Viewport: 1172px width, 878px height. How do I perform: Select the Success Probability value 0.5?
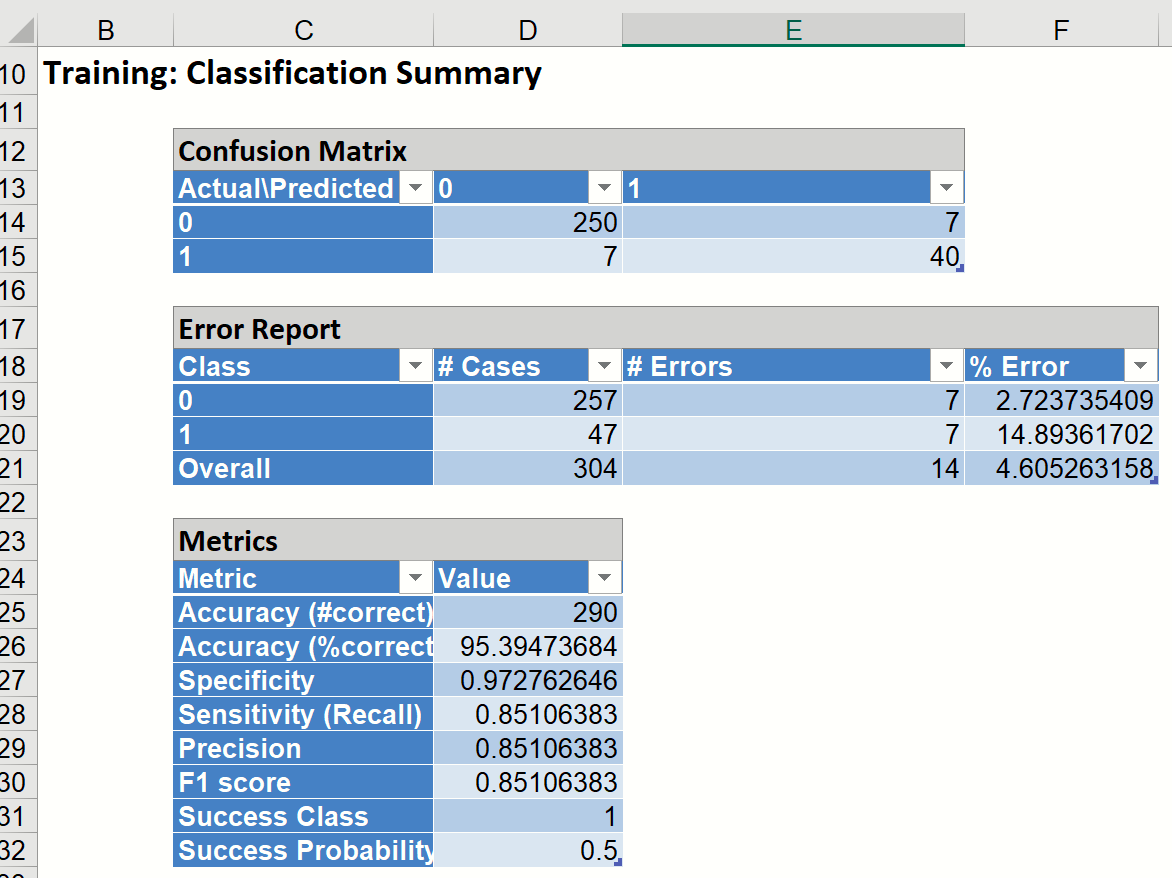tap(528, 850)
